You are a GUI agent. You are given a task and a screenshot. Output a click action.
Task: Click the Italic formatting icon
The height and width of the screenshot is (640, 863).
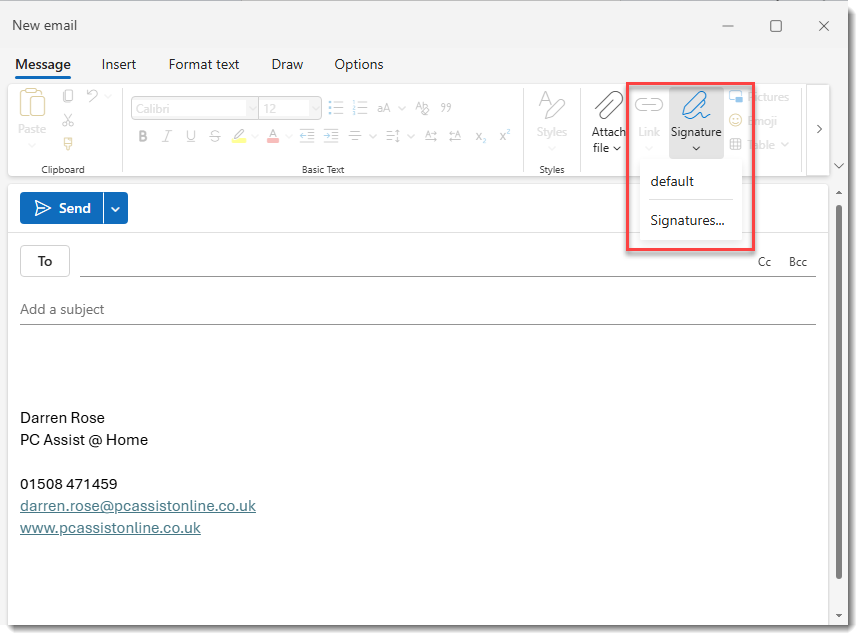pyautogui.click(x=167, y=137)
